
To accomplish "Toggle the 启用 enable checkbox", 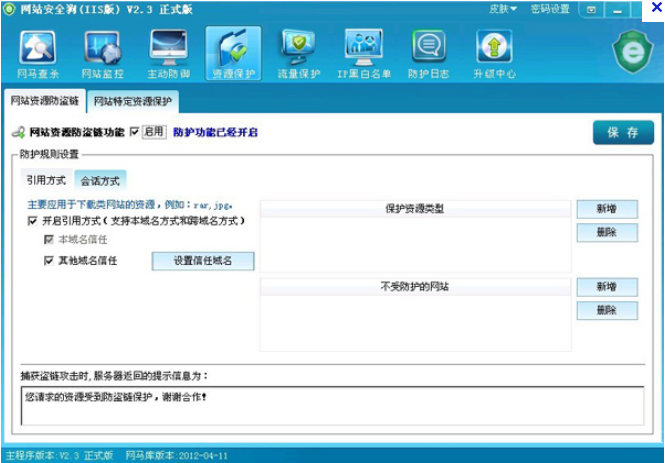I will pyautogui.click(x=135, y=131).
